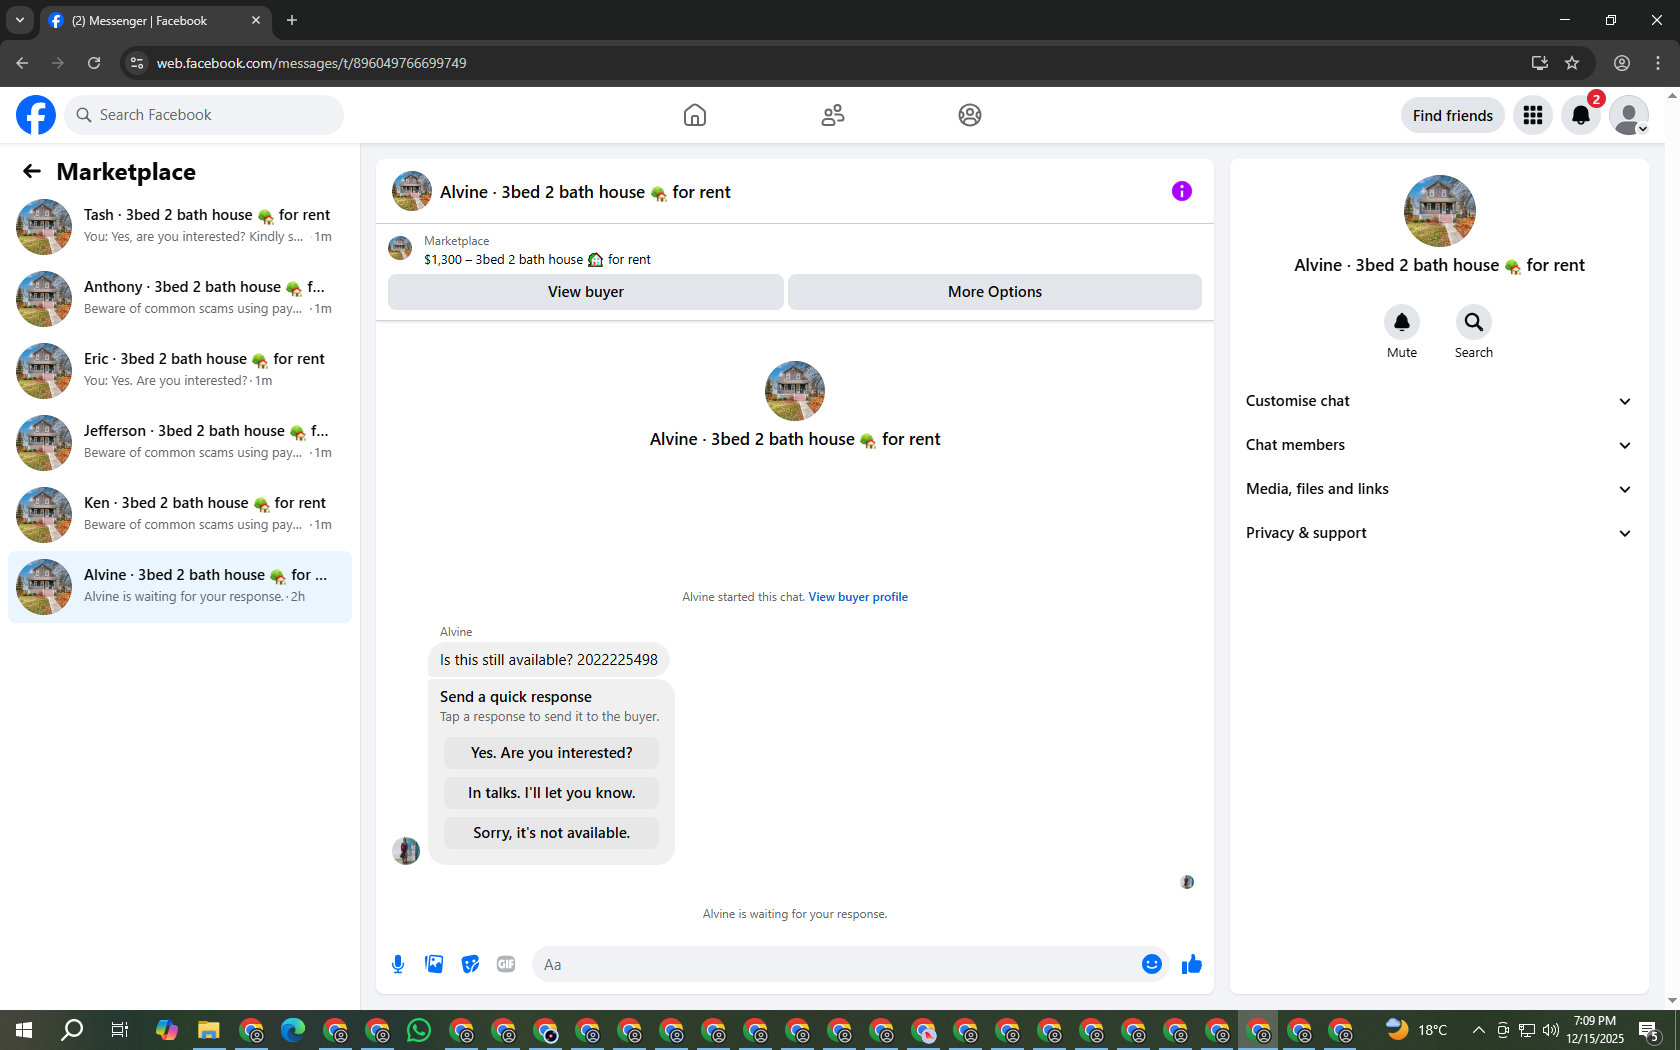
Task: Open the Chrome profile icon
Action: (1622, 63)
